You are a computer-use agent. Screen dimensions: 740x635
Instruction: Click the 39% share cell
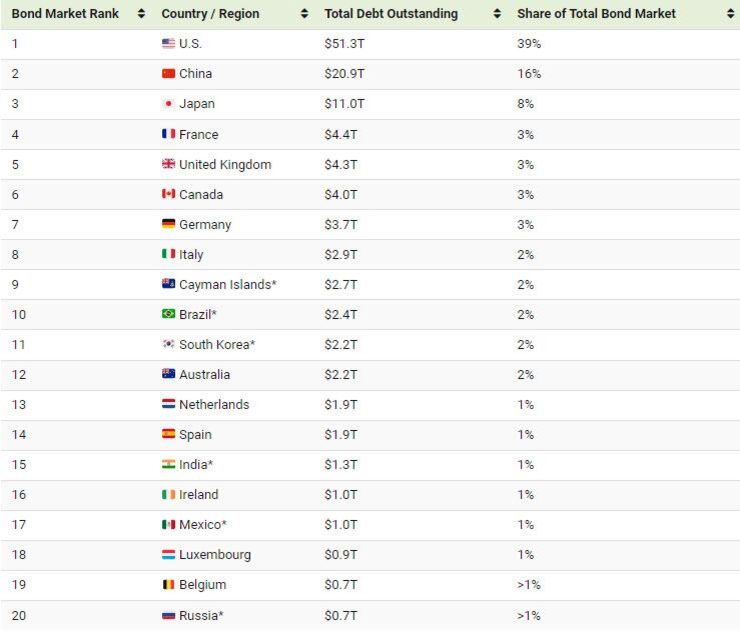click(x=529, y=43)
